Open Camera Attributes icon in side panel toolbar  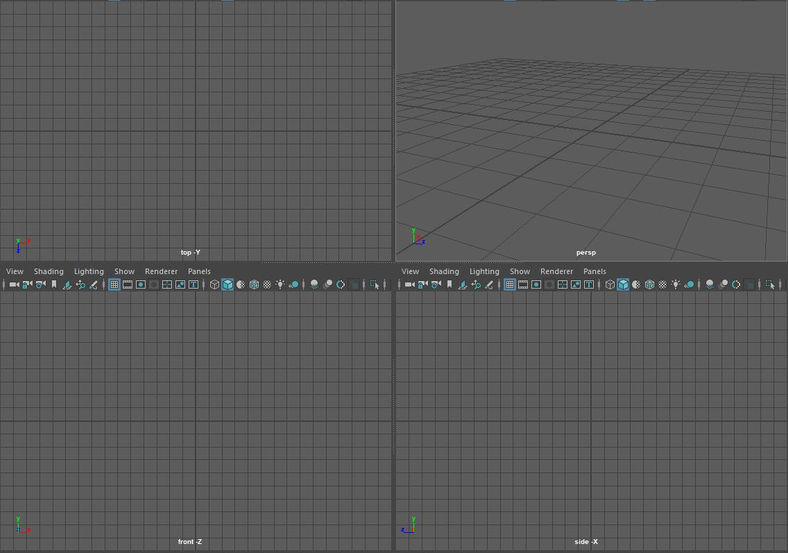coord(436,285)
